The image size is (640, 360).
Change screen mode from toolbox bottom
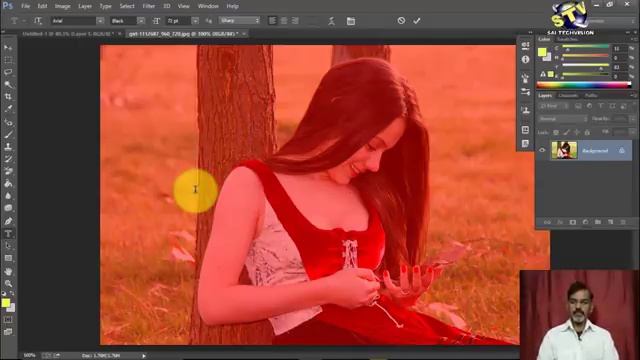(x=8, y=332)
